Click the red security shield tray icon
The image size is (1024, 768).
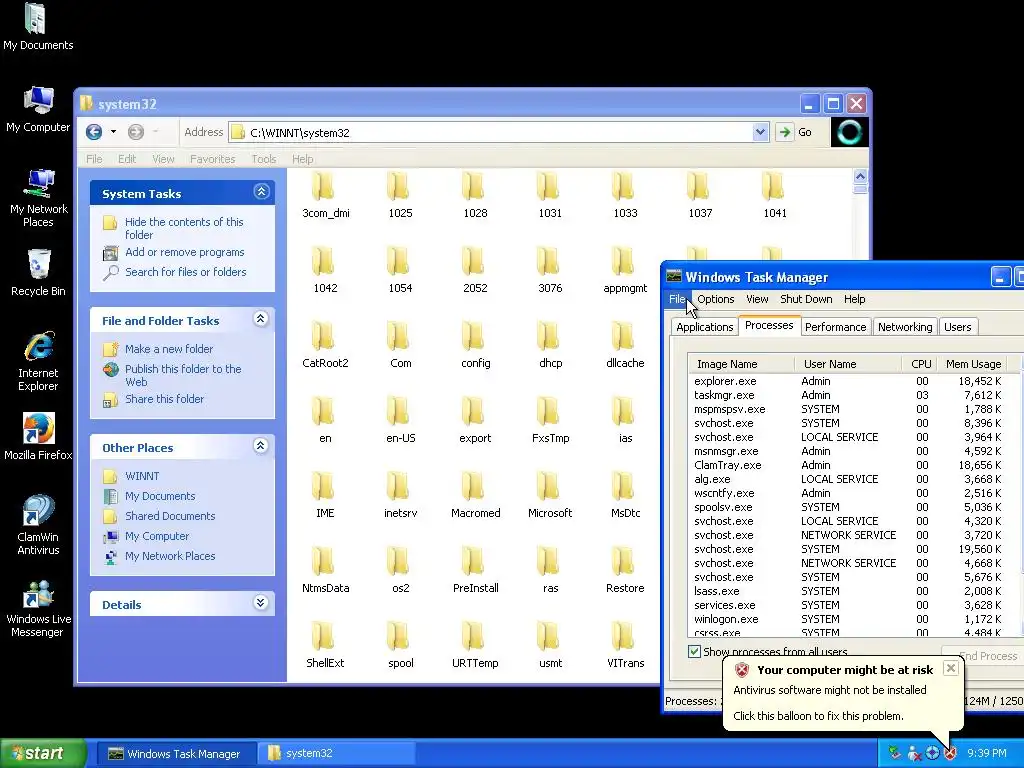pyautogui.click(x=950, y=754)
